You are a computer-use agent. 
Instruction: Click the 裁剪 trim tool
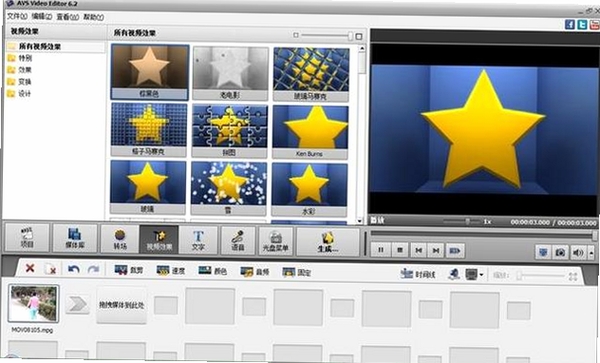tap(129, 270)
